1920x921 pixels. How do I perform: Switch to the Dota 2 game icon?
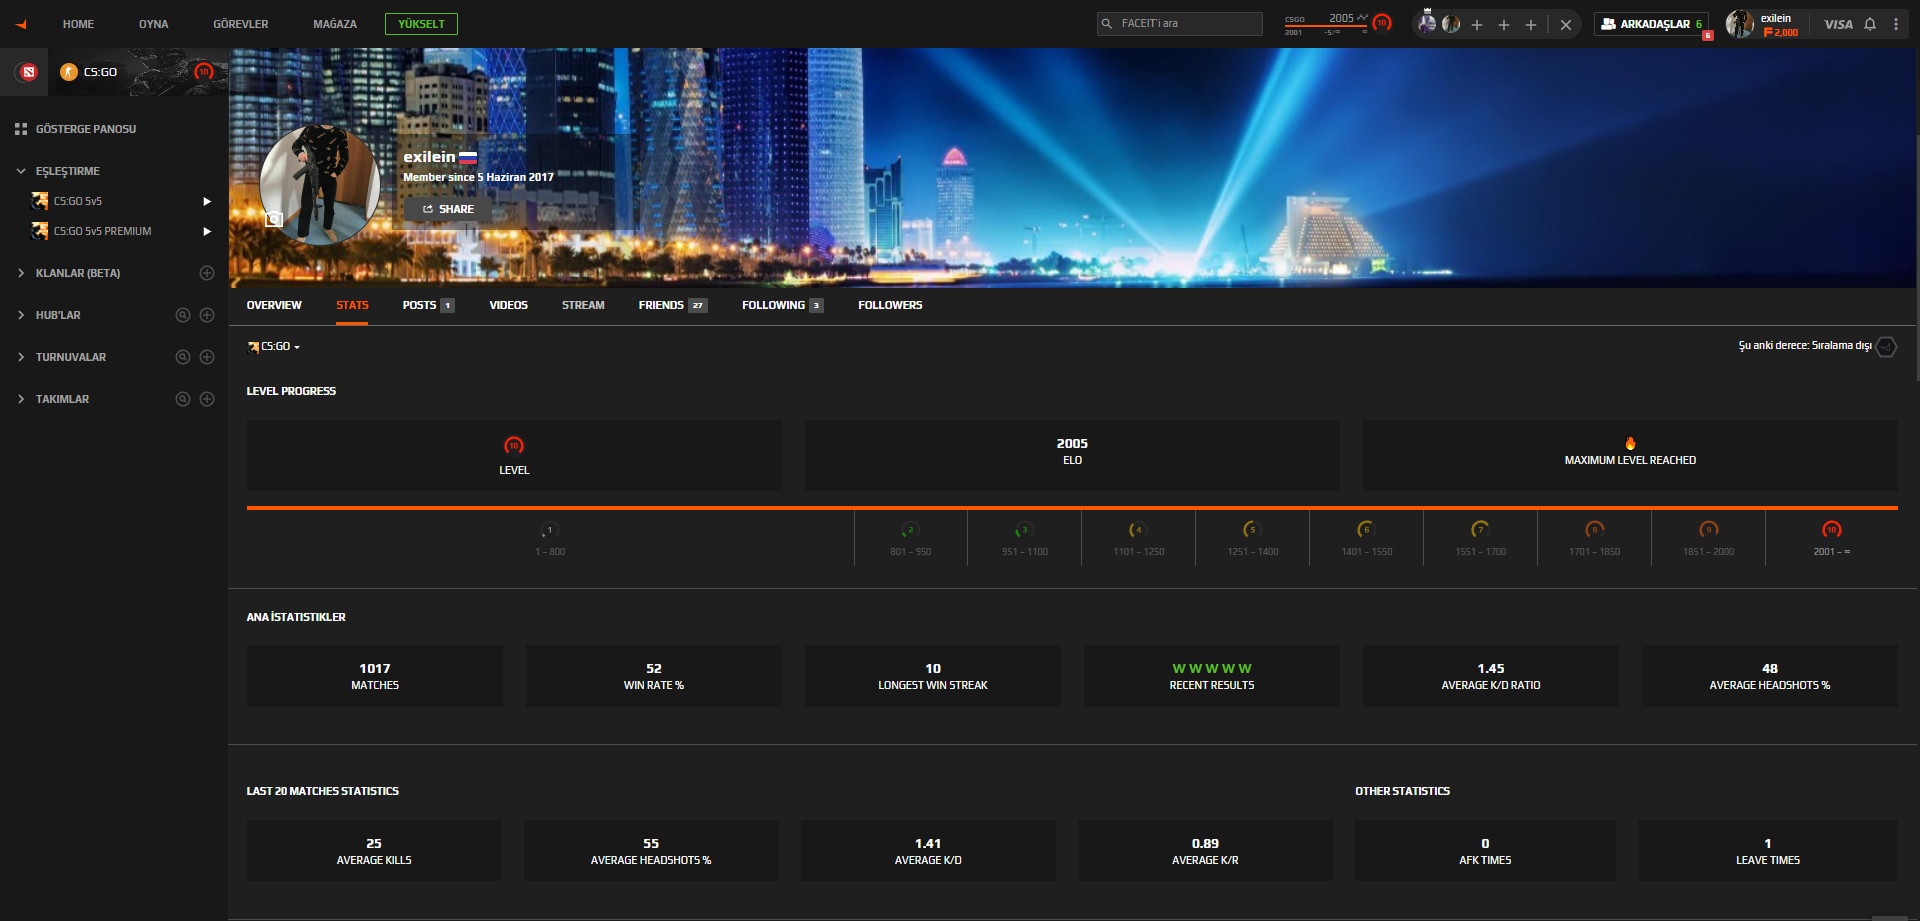(x=29, y=72)
